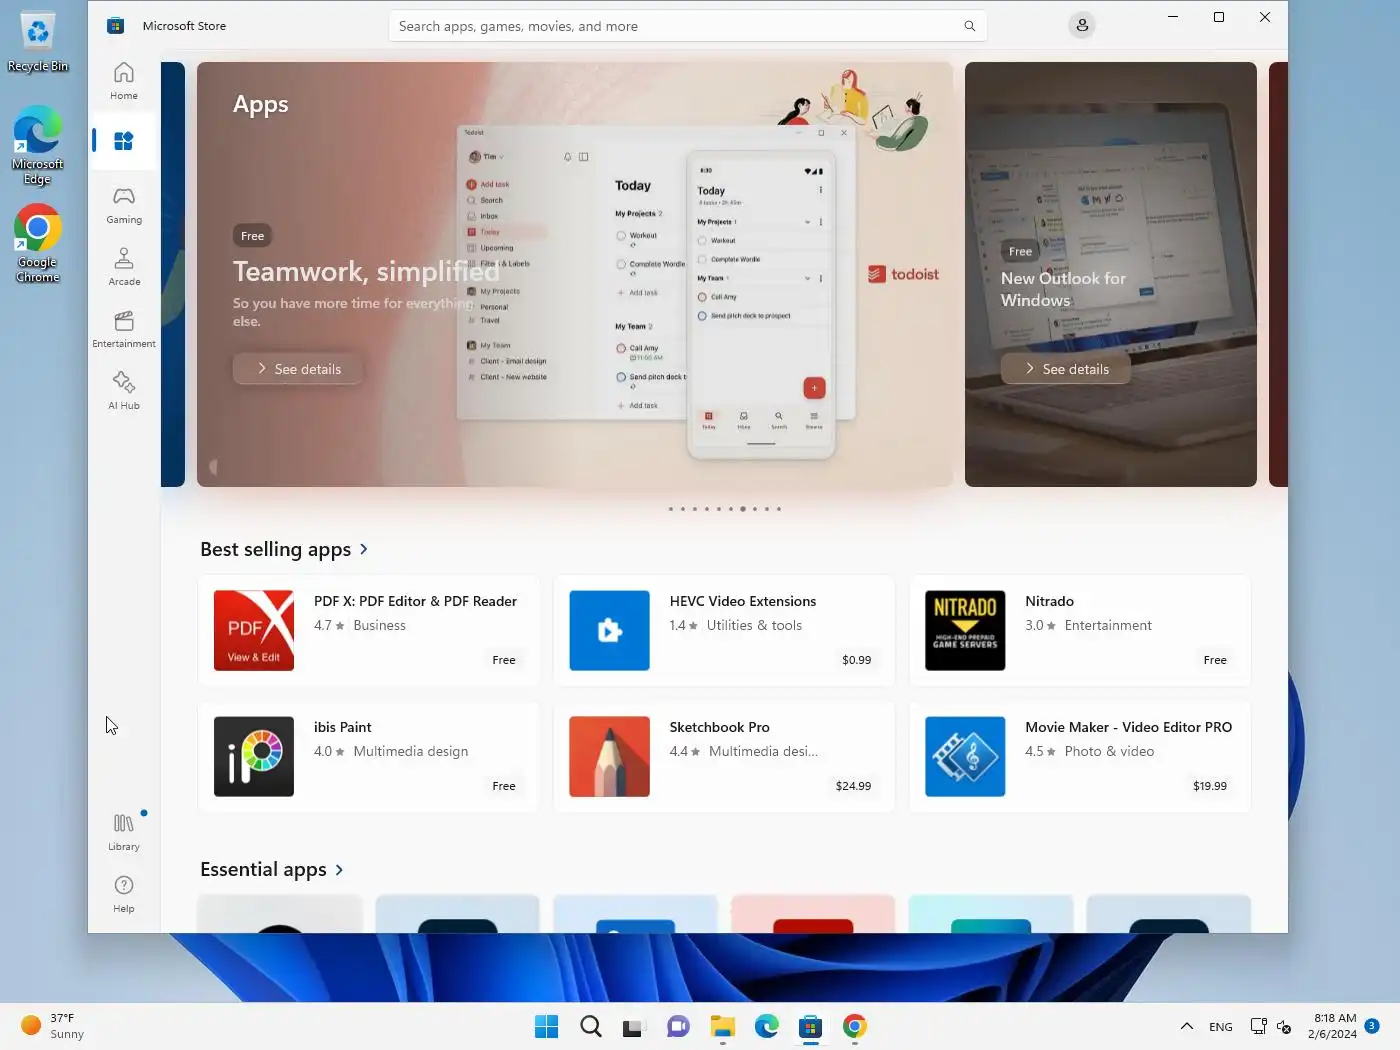Go to the Arcade section
1400x1050 pixels.
[x=124, y=267]
